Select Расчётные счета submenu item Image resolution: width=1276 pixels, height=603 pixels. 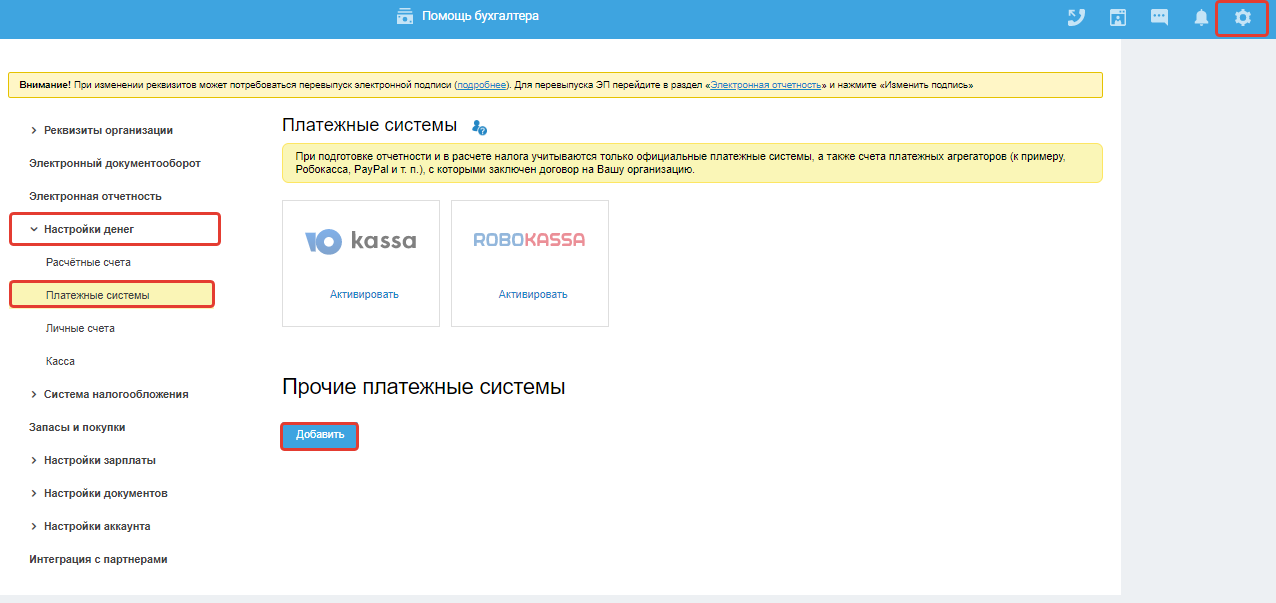click(x=88, y=262)
